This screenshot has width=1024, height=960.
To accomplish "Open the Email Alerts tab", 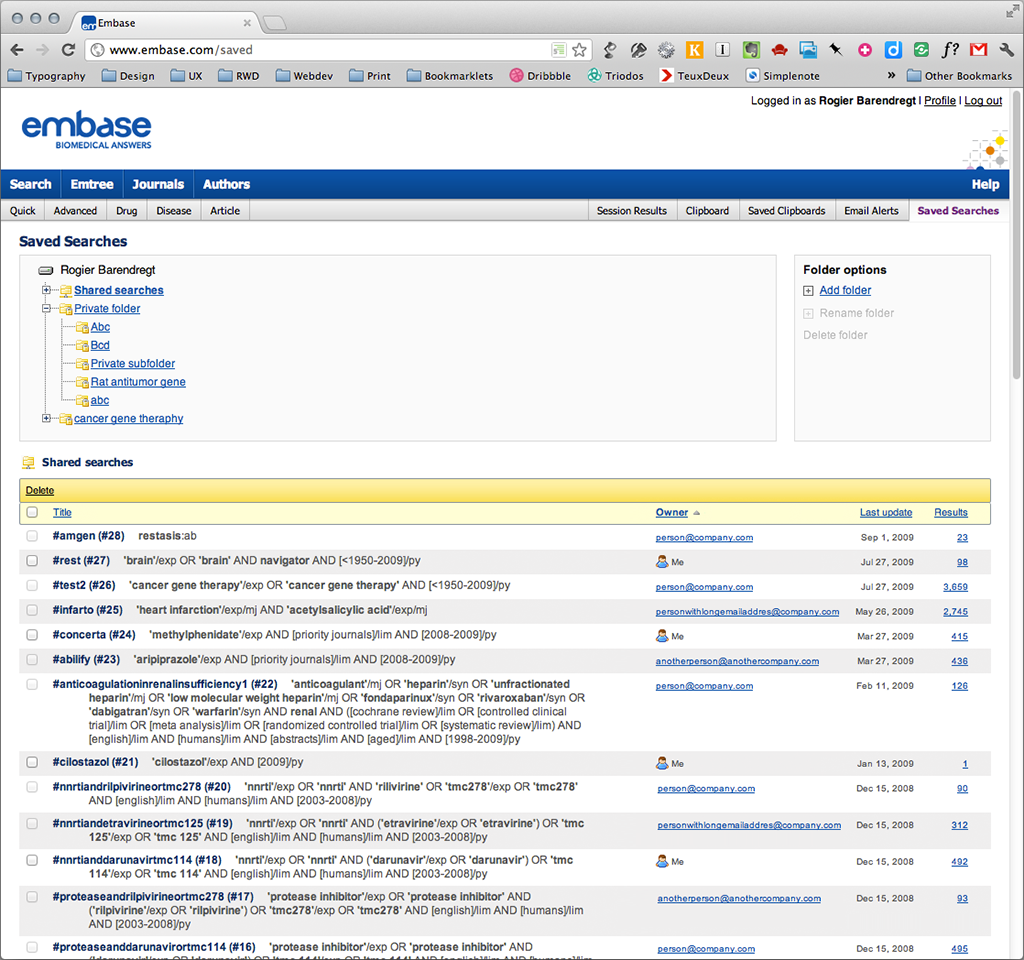I will tap(871, 211).
